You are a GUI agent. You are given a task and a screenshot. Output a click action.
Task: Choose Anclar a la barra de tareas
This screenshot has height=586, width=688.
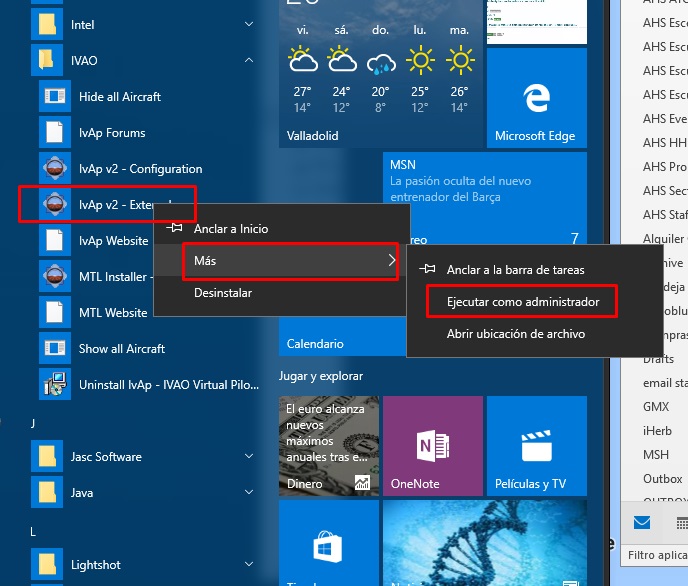(515, 269)
